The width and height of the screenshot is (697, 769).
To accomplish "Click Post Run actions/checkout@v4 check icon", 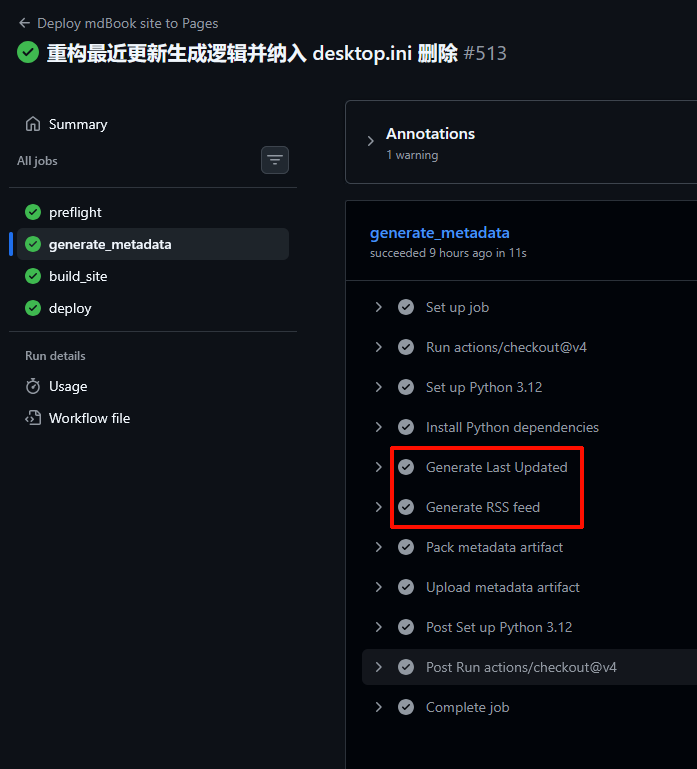I will [406, 667].
